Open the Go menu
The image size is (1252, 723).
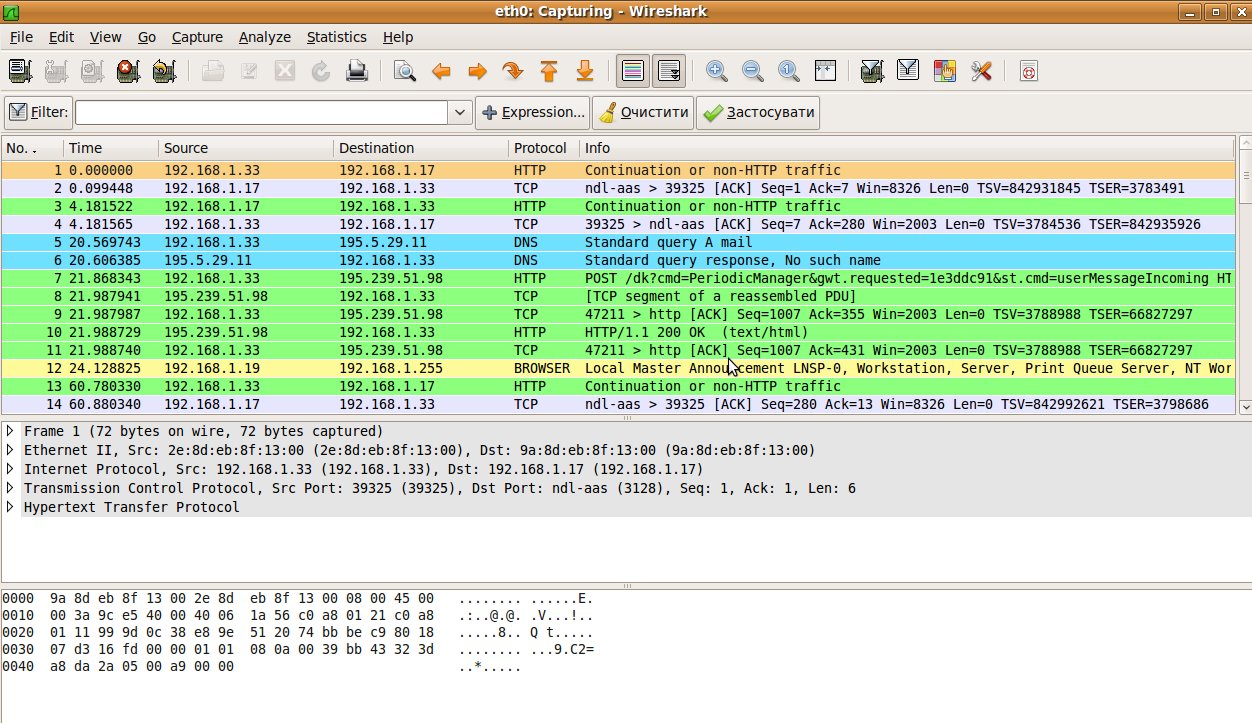point(147,37)
